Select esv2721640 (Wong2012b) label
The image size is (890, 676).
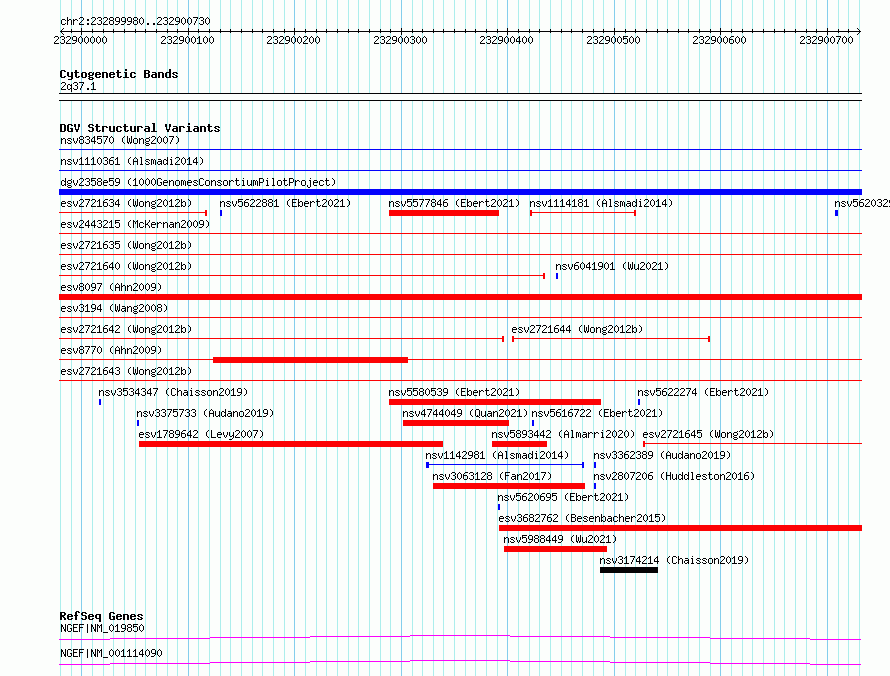[x=126, y=266]
